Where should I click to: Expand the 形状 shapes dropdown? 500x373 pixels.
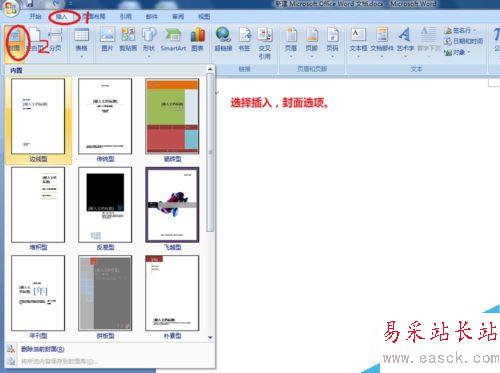tap(149, 43)
